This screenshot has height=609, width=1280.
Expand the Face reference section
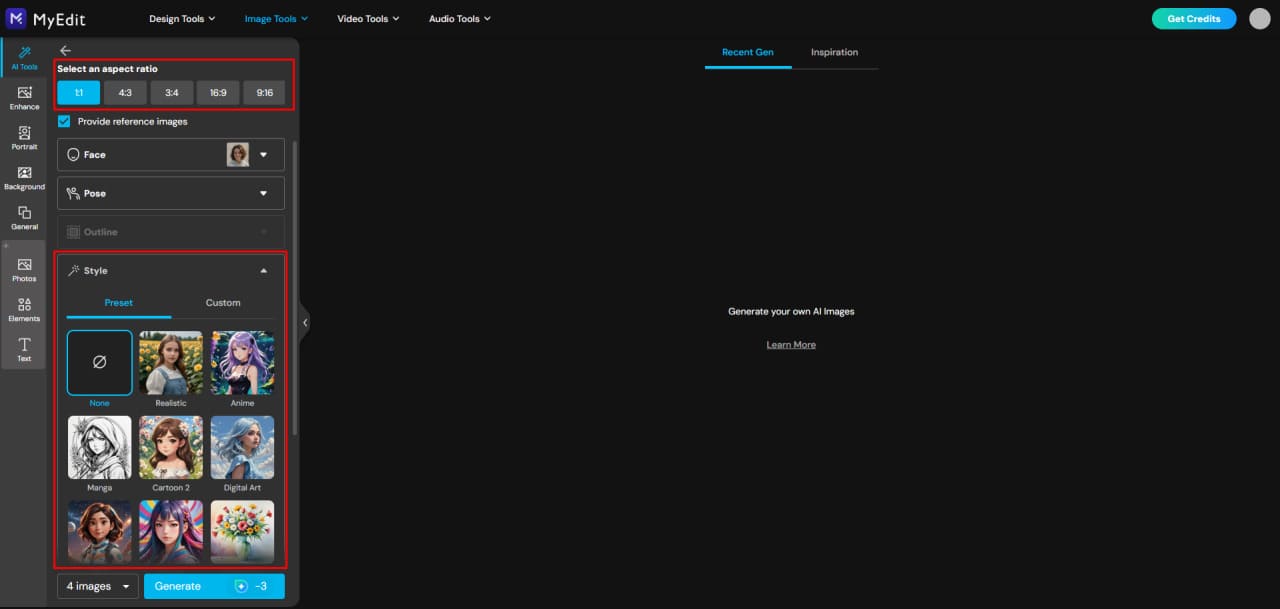point(171,155)
